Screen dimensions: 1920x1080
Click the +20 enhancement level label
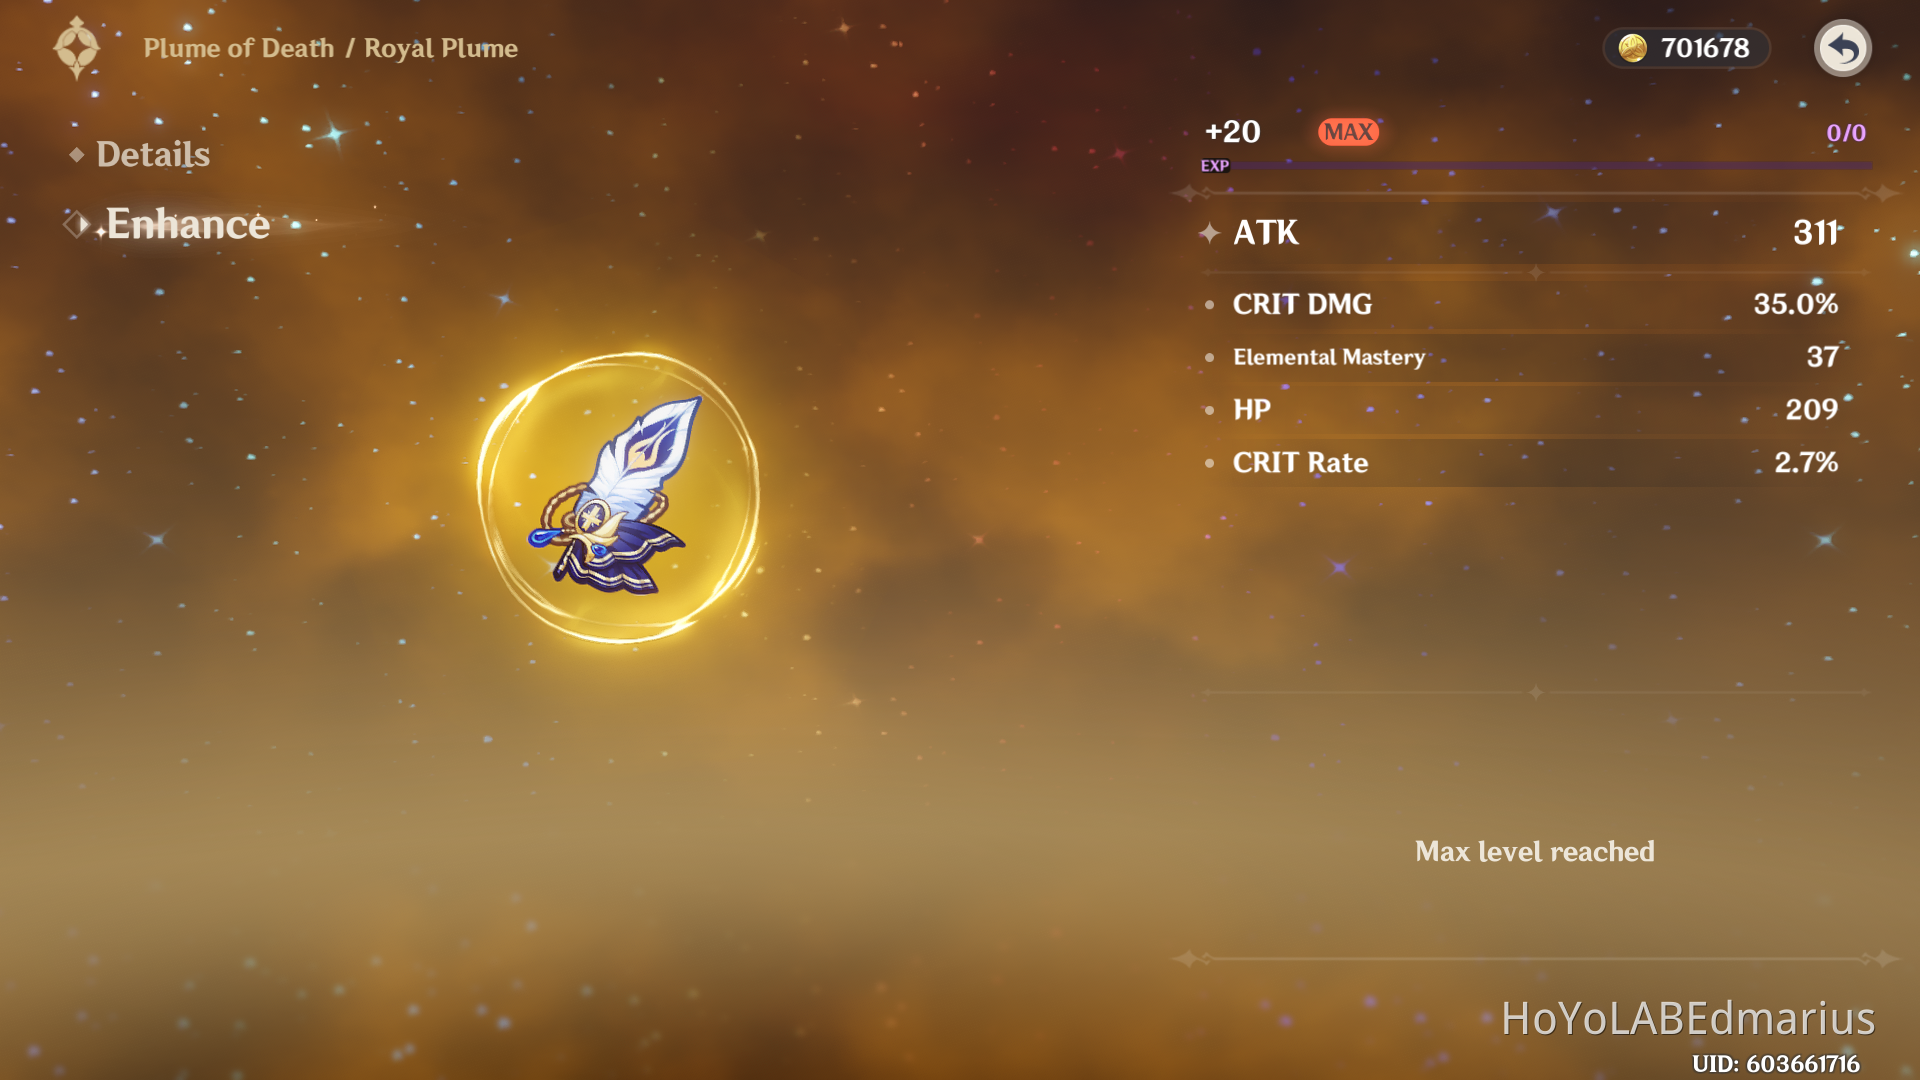[1232, 132]
